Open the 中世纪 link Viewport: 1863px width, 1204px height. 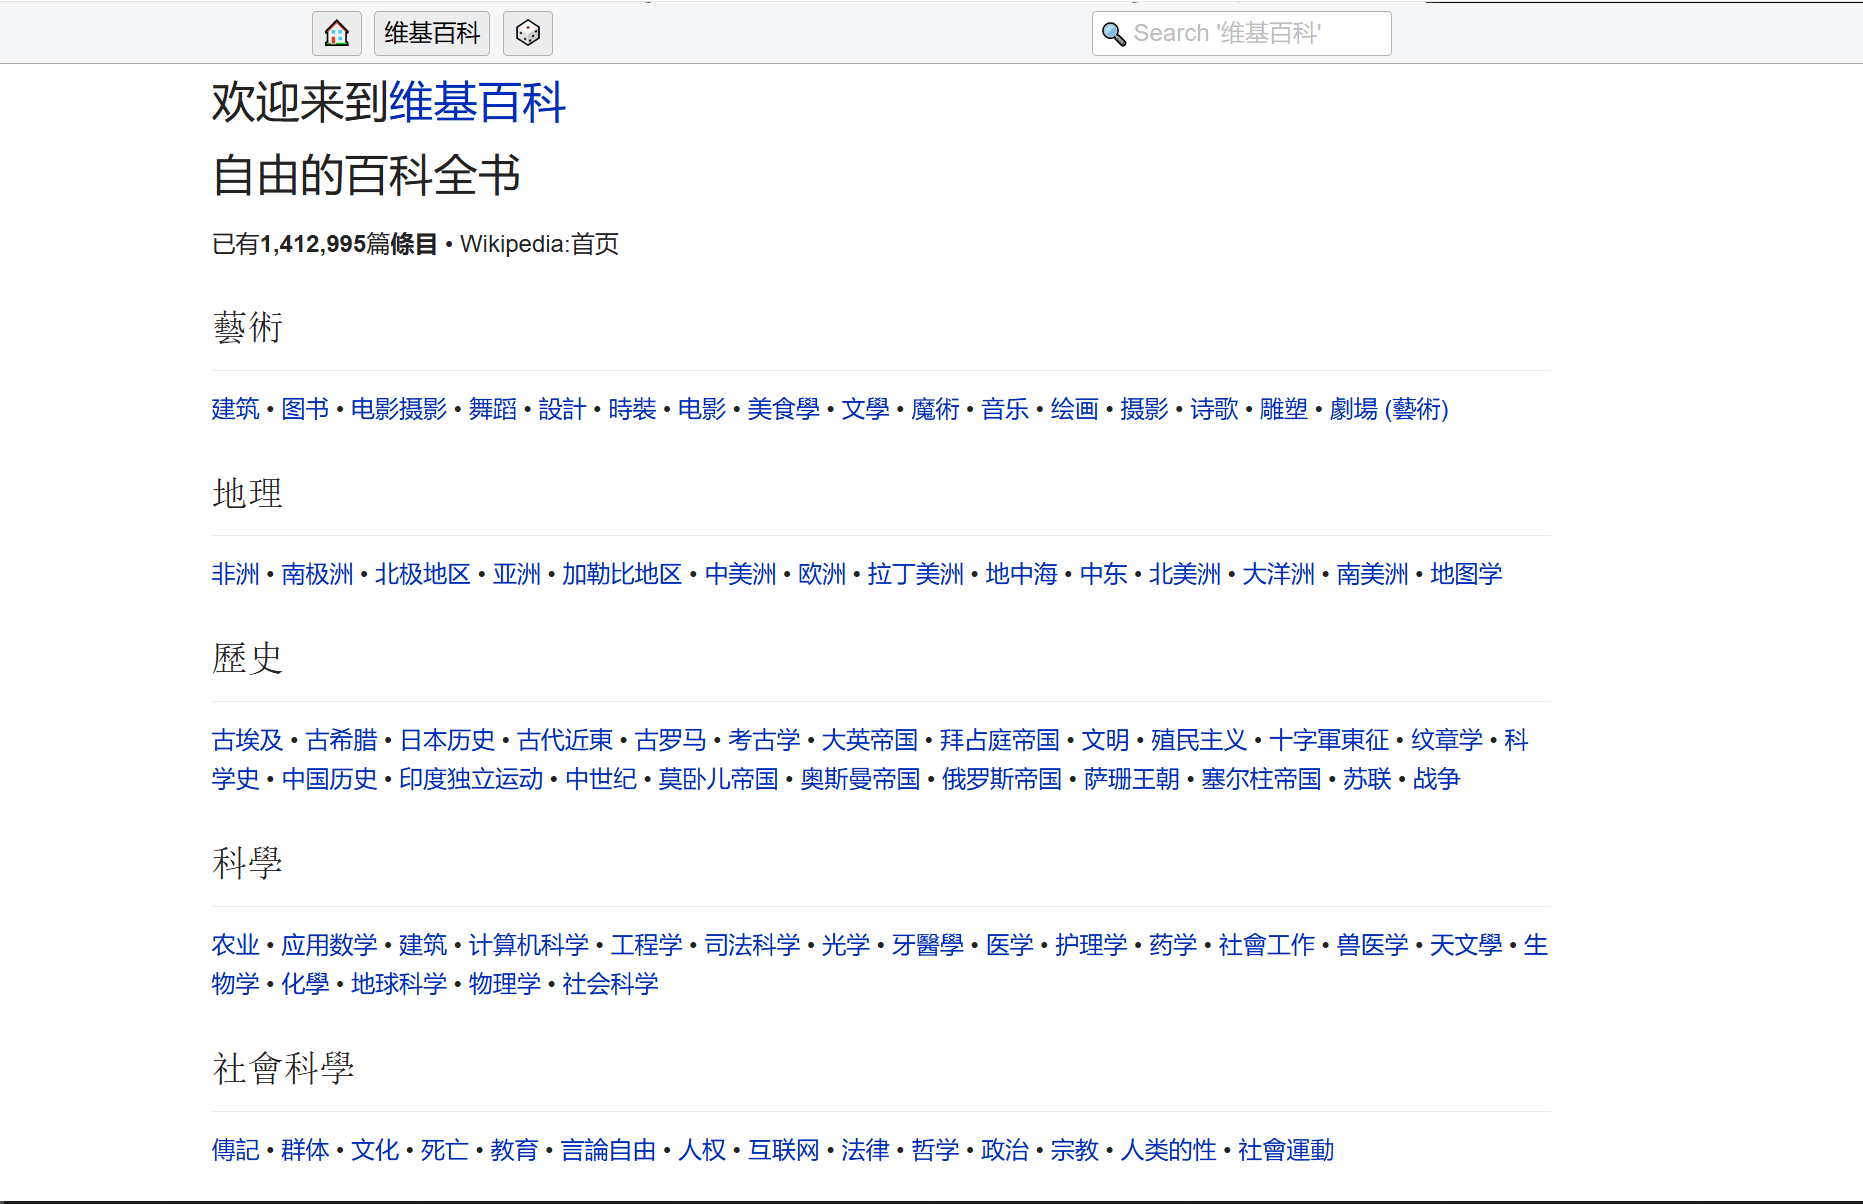pos(601,779)
